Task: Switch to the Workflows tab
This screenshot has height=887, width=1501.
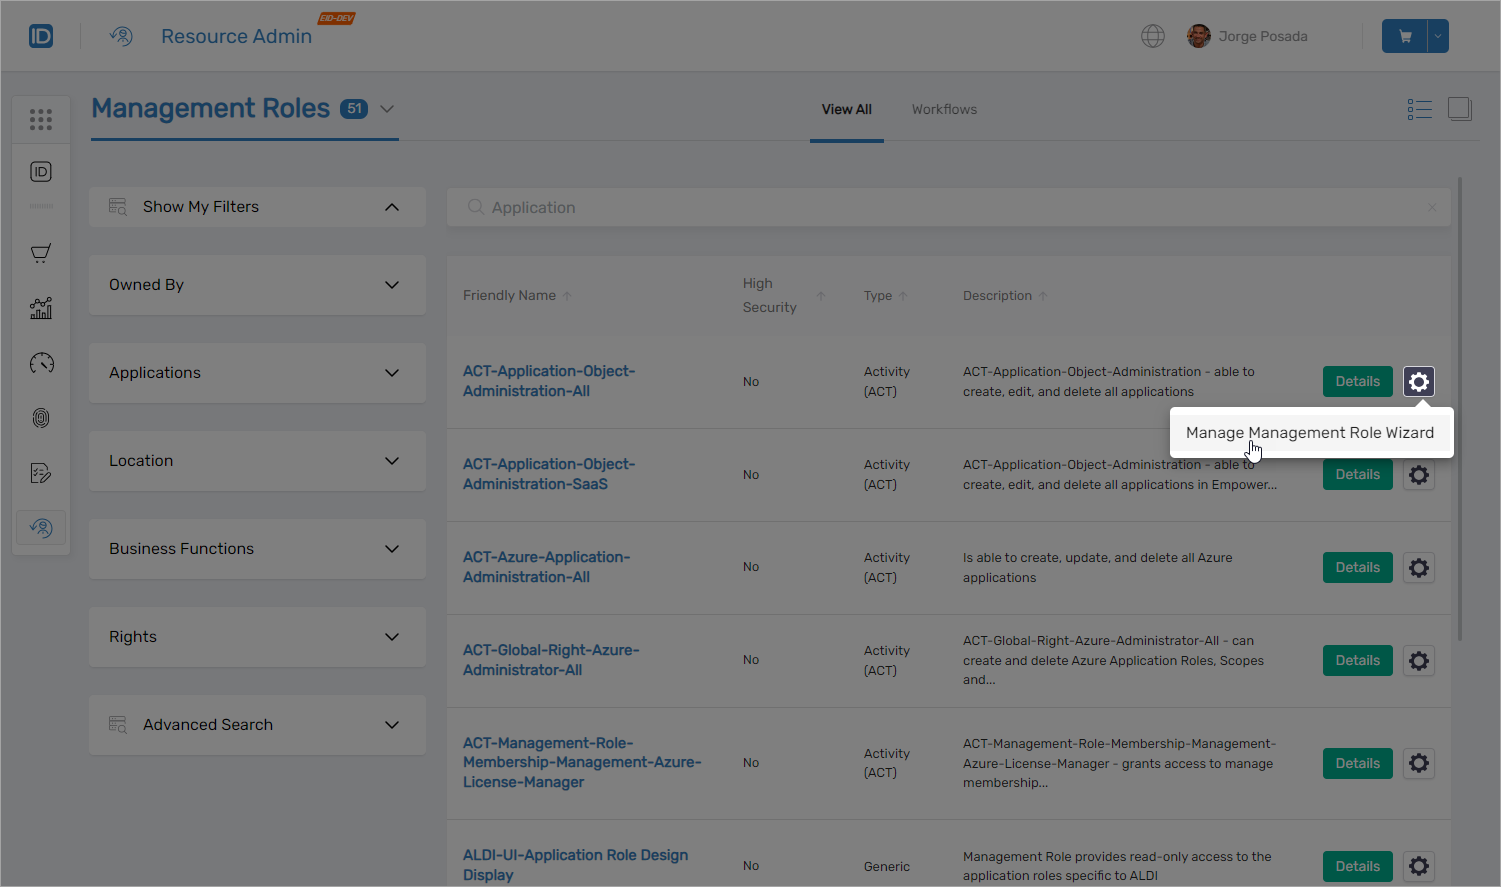Action: click(x=943, y=109)
